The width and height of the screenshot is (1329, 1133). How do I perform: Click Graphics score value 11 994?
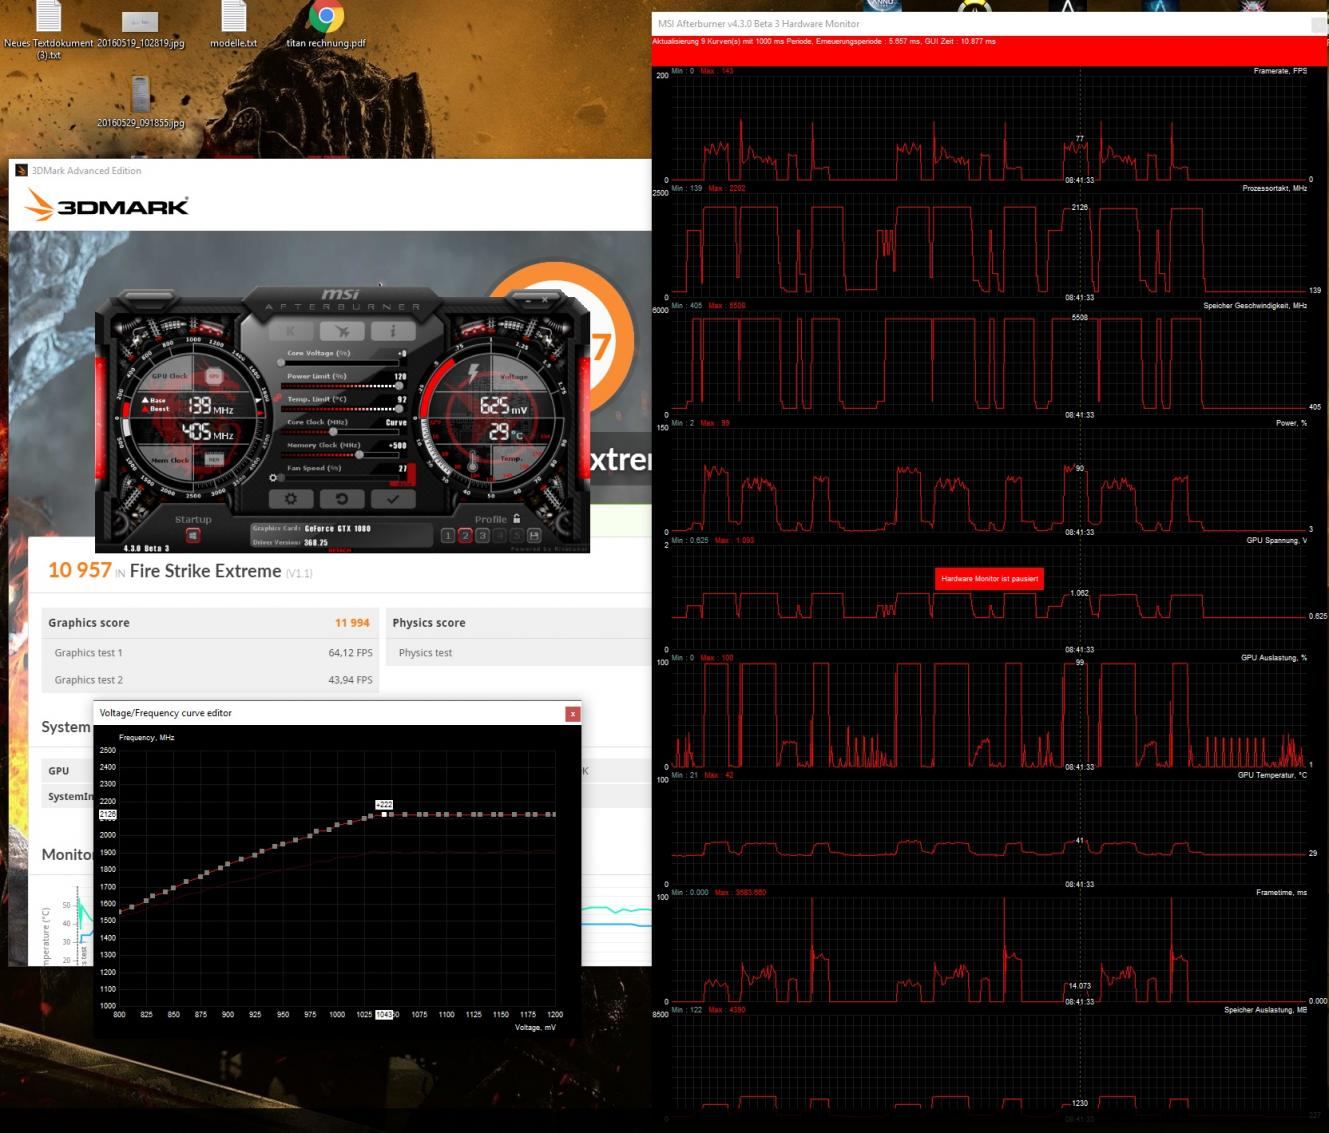(352, 623)
